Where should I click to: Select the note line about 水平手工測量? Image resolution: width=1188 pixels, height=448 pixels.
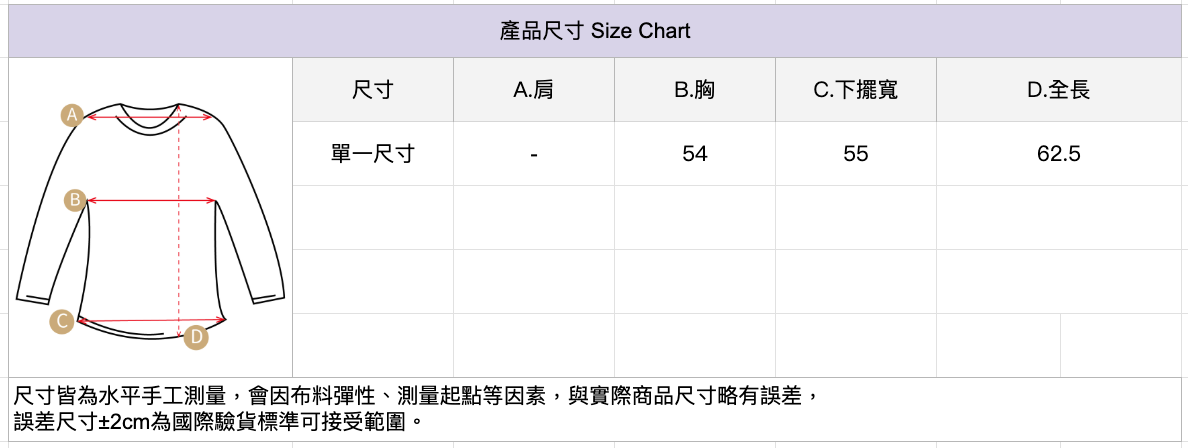tap(420, 397)
